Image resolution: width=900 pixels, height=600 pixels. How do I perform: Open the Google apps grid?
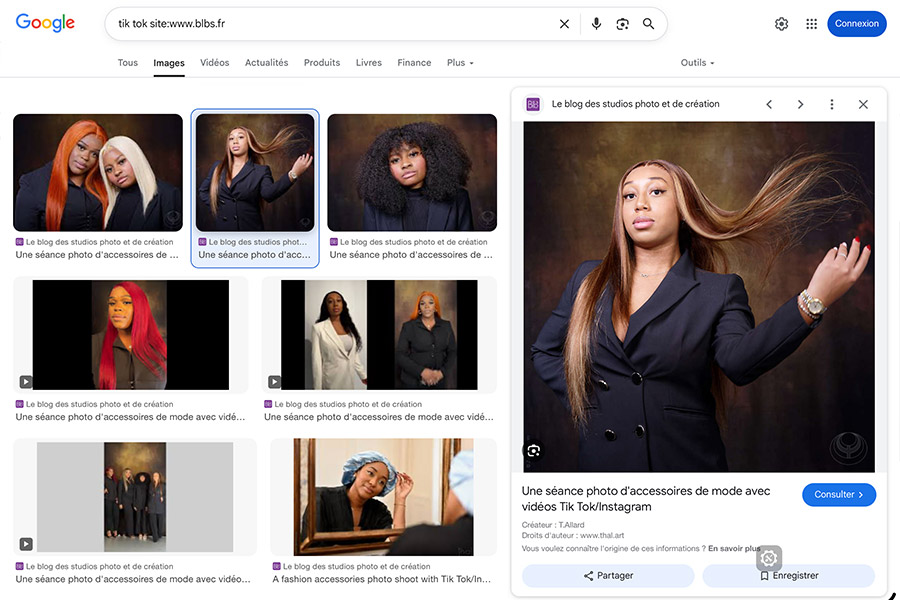[811, 24]
